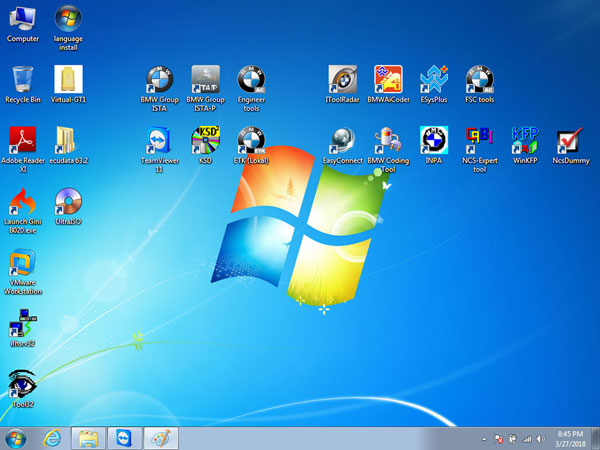600x450 pixels.
Task: Open the BMW Coding Tool shortcut
Action: click(x=388, y=141)
